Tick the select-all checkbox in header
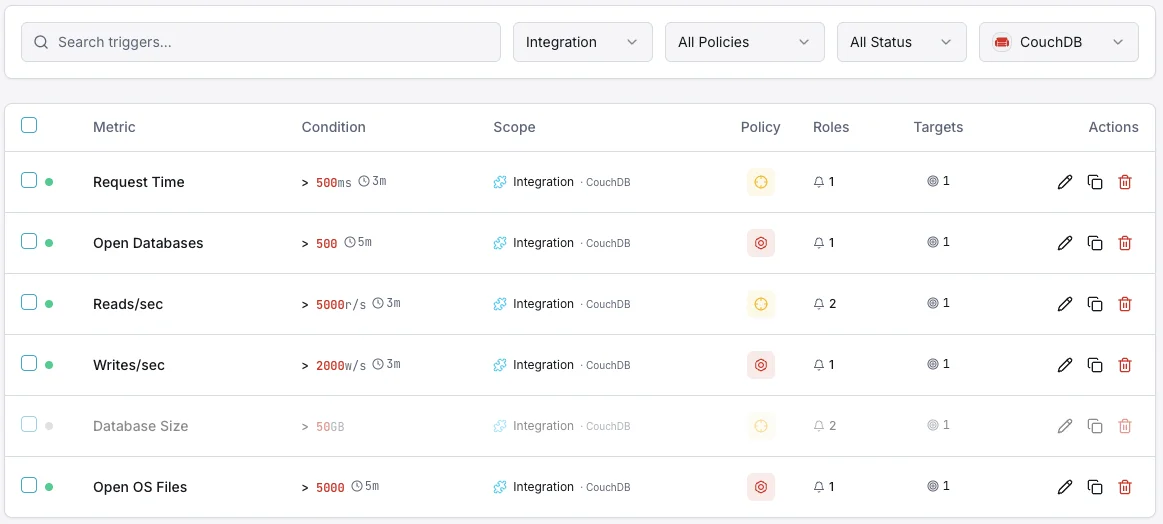 pos(29,125)
